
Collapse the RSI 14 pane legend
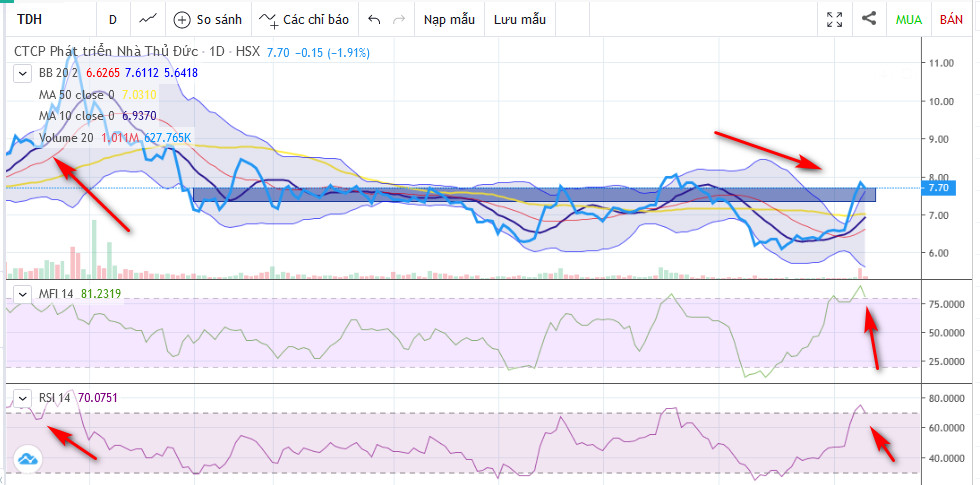point(23,398)
